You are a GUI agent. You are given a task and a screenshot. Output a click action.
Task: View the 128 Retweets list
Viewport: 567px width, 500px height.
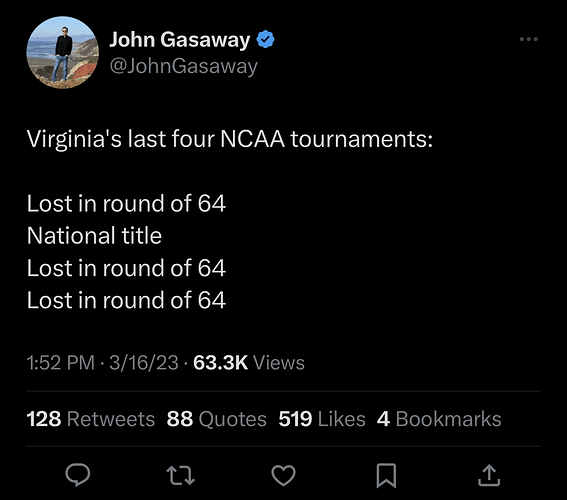coord(91,419)
